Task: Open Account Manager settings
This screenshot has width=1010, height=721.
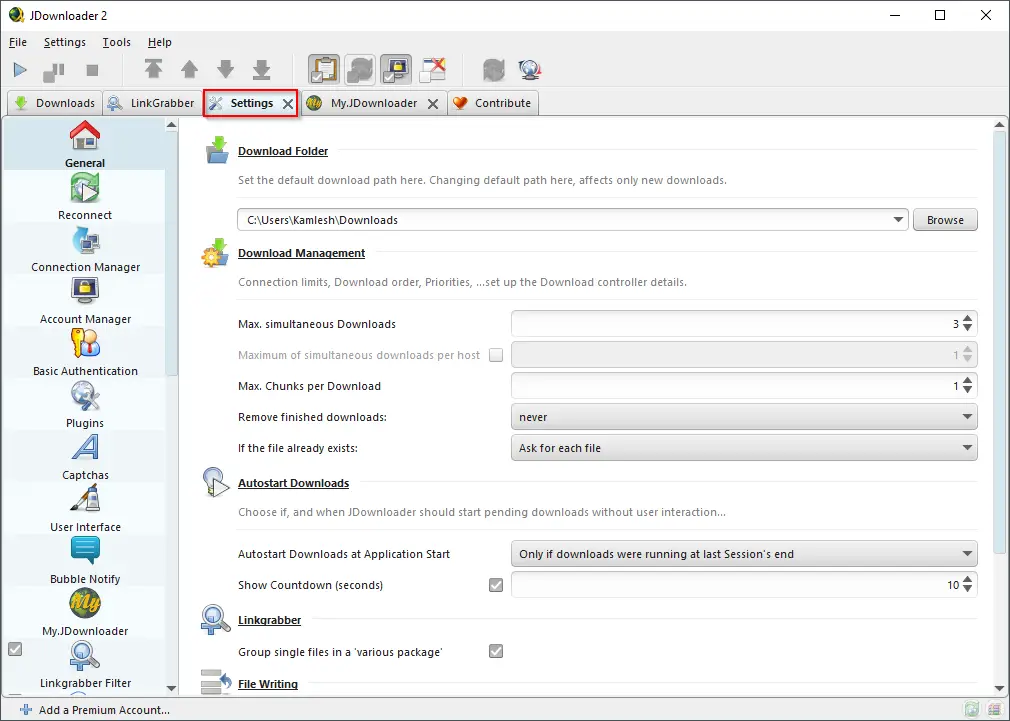Action: point(84,301)
